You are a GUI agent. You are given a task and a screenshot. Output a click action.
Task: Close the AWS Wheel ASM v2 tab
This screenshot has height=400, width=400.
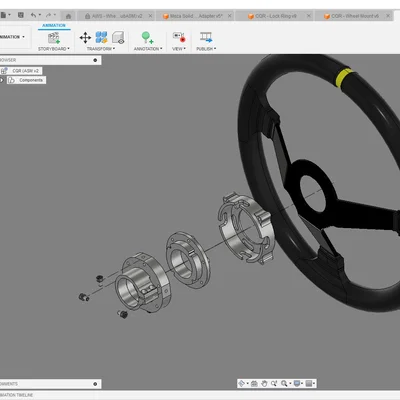click(150, 16)
